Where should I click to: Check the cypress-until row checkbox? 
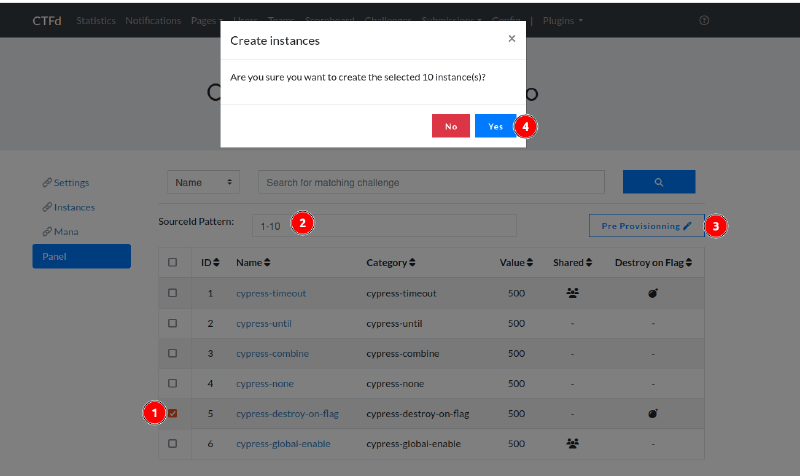(x=172, y=323)
